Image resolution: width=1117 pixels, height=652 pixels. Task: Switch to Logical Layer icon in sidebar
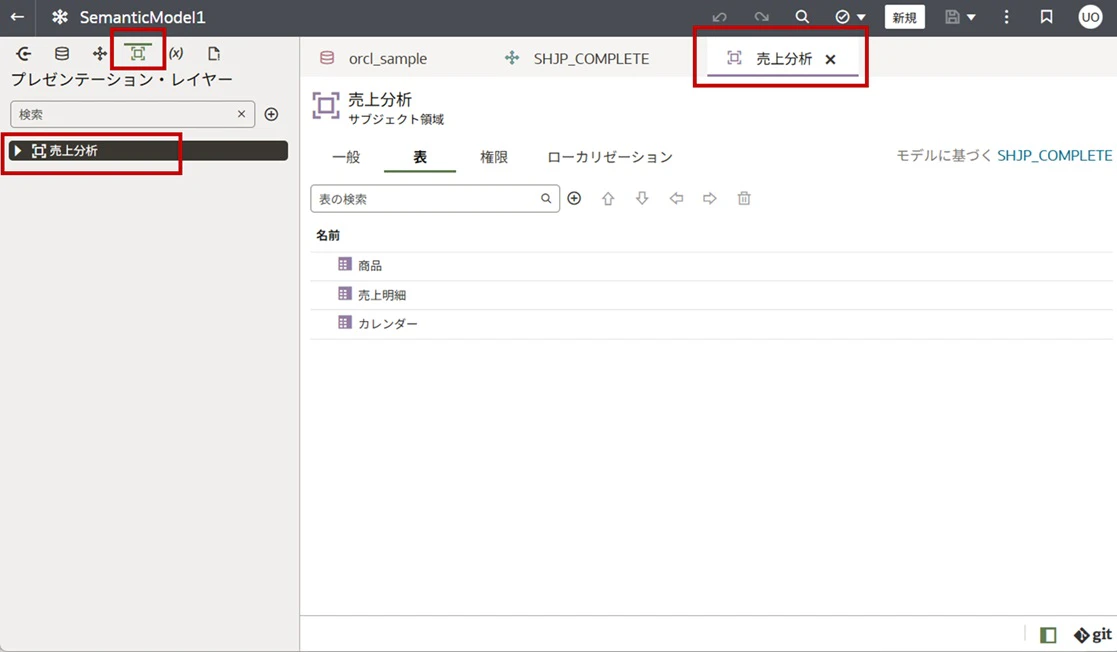point(100,53)
